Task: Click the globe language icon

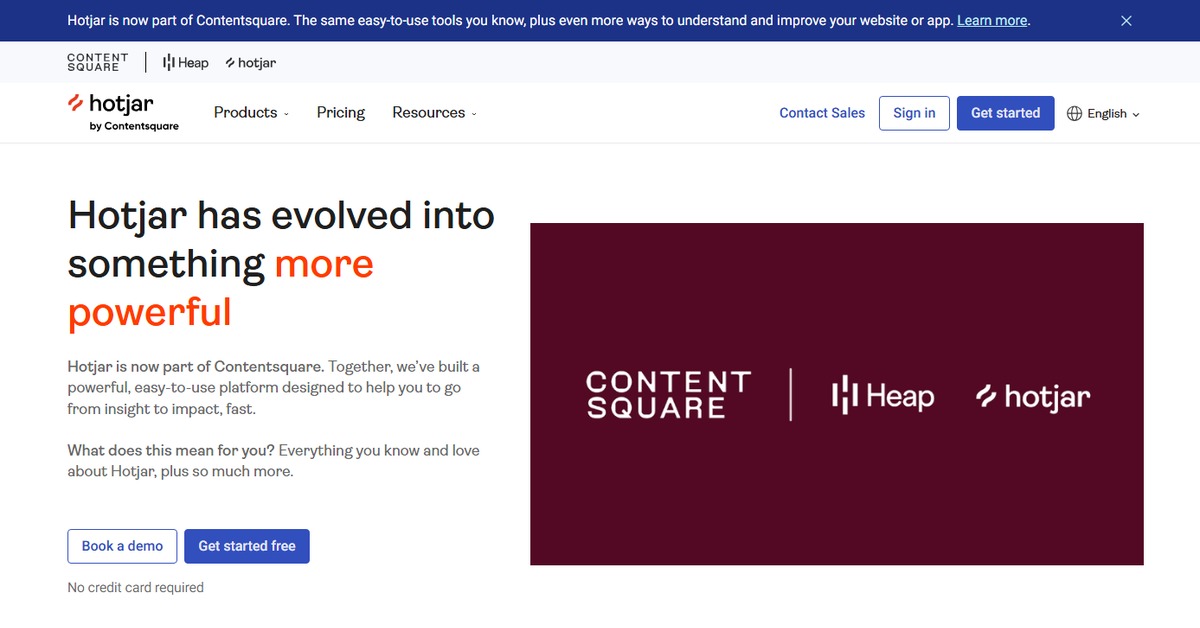Action: 1075,113
